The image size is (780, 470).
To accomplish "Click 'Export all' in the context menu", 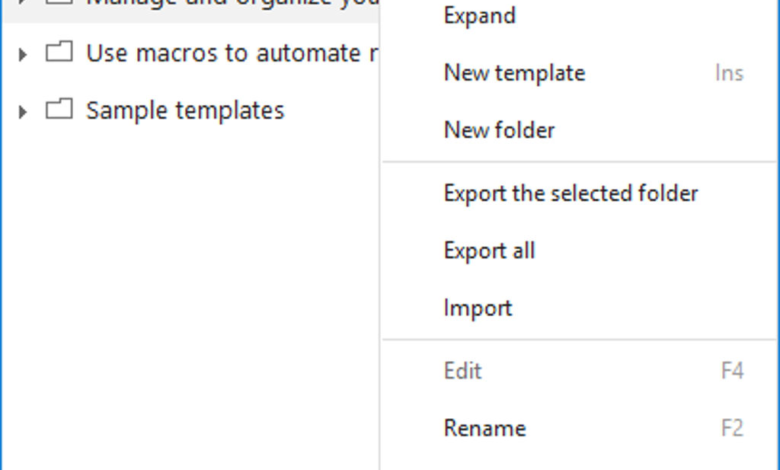I will tap(489, 250).
